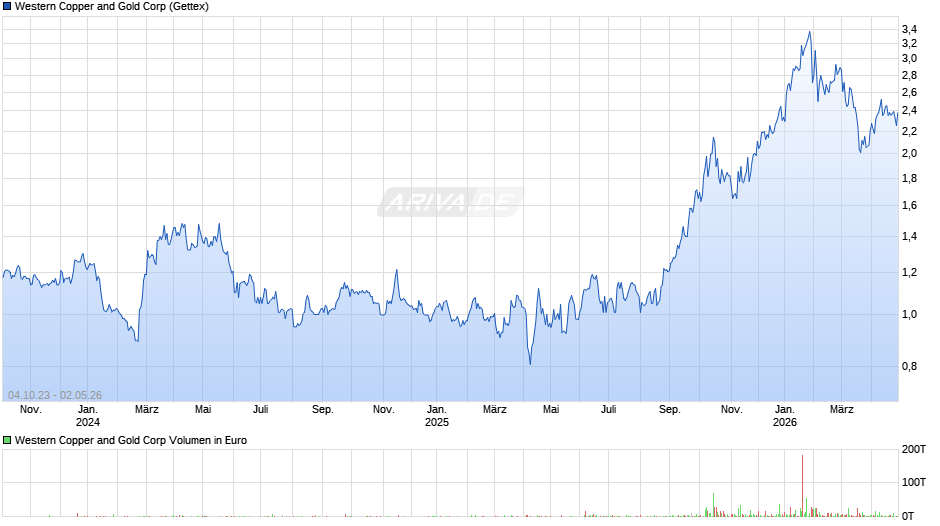Screen dimensions: 940x526
Task: Click the green legend square for Volumen in Euro
Action: tap(7, 440)
